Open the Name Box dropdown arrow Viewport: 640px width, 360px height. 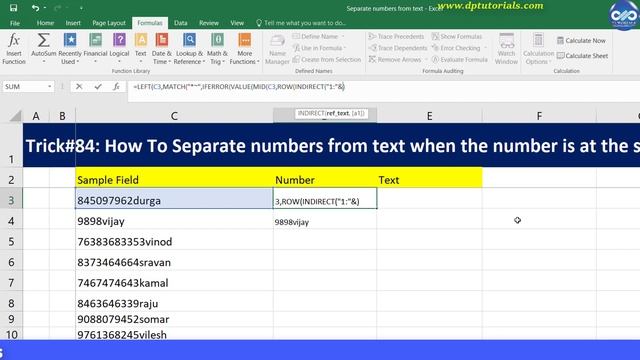[49, 87]
